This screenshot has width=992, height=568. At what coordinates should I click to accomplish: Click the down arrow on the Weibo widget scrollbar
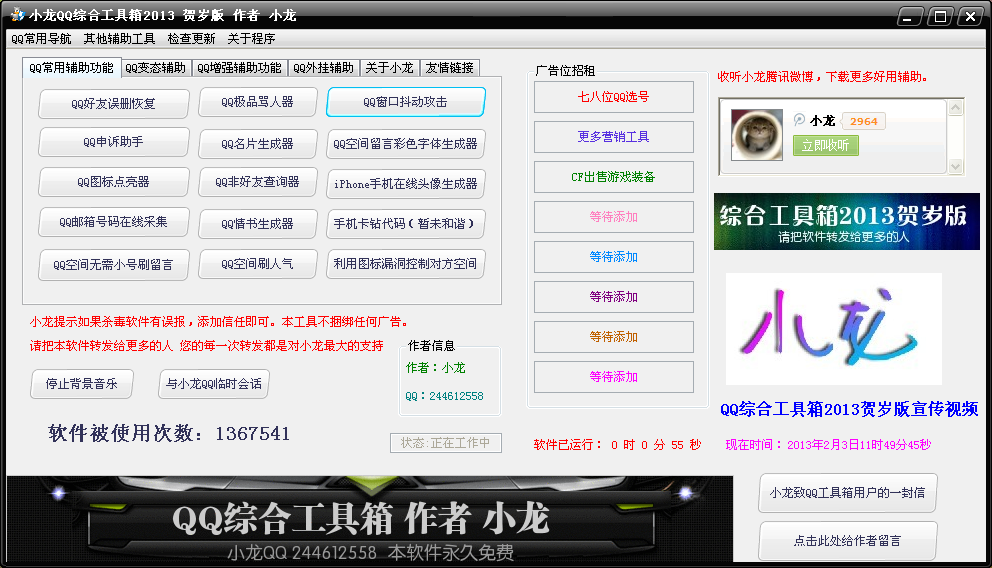coord(955,166)
